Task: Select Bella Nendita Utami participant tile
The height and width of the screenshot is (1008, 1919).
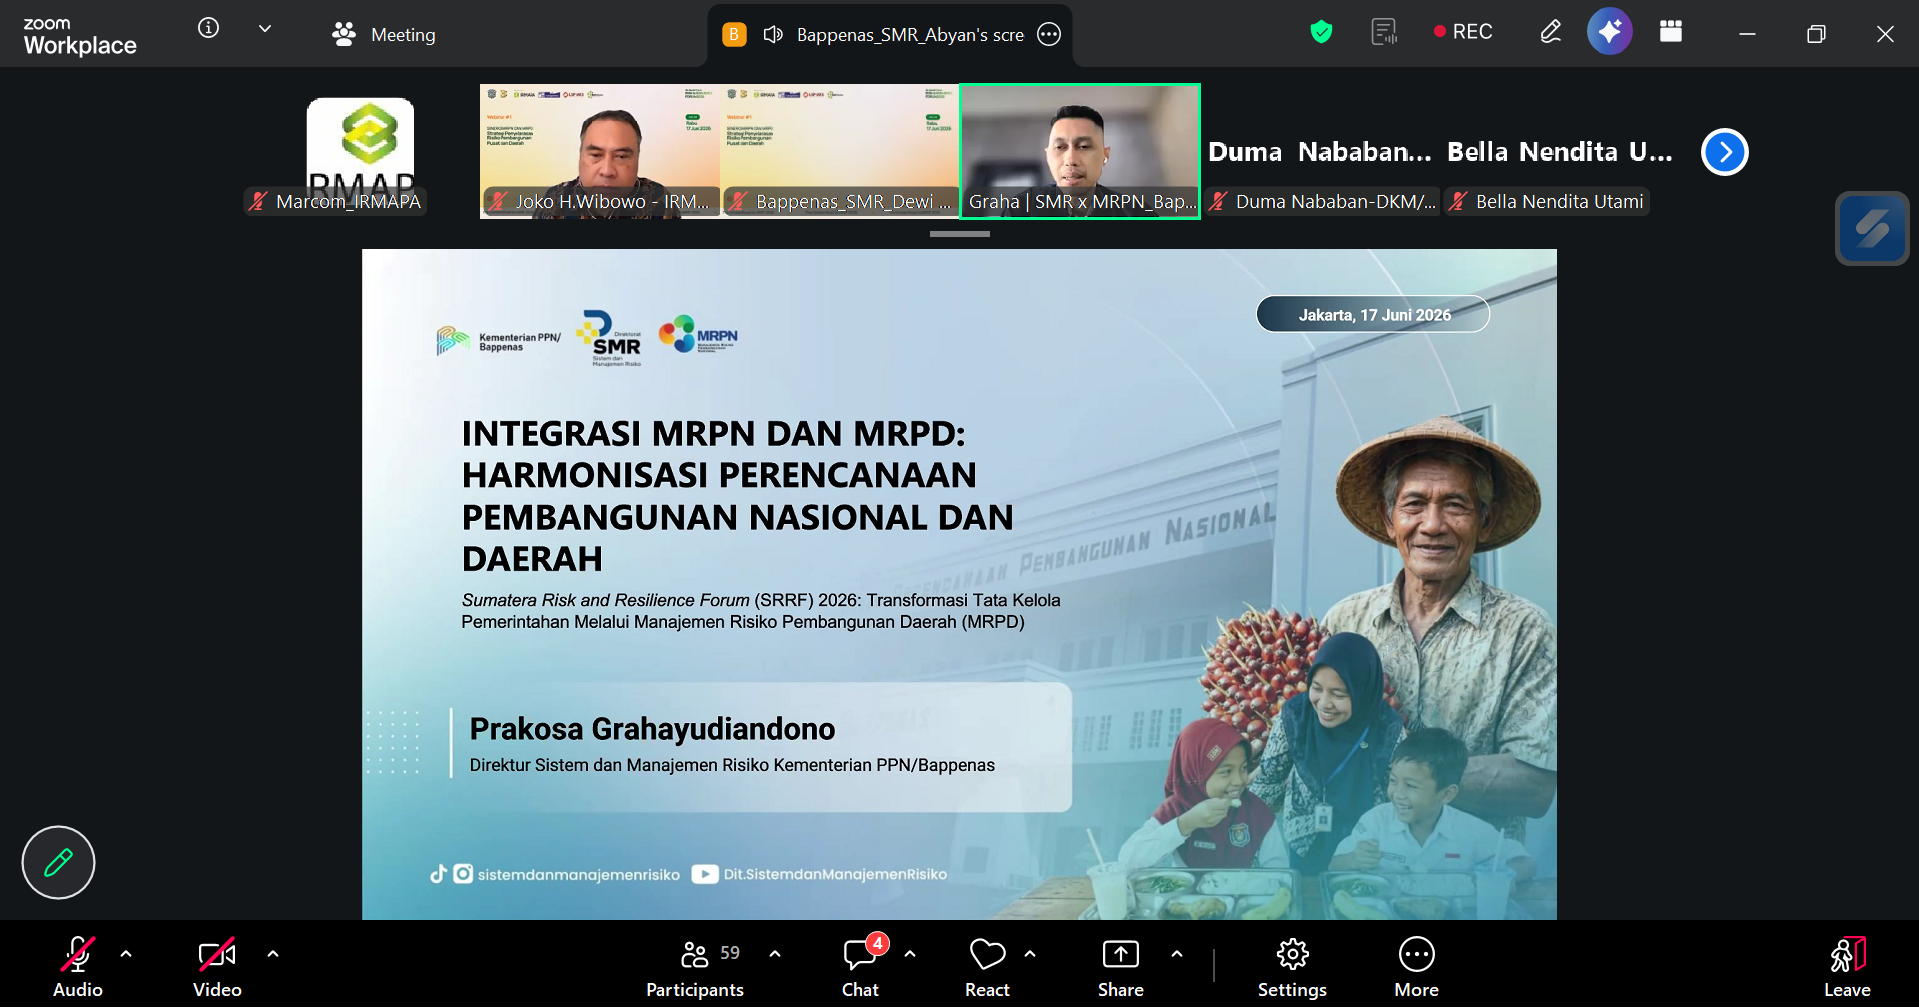Action: click(1560, 151)
